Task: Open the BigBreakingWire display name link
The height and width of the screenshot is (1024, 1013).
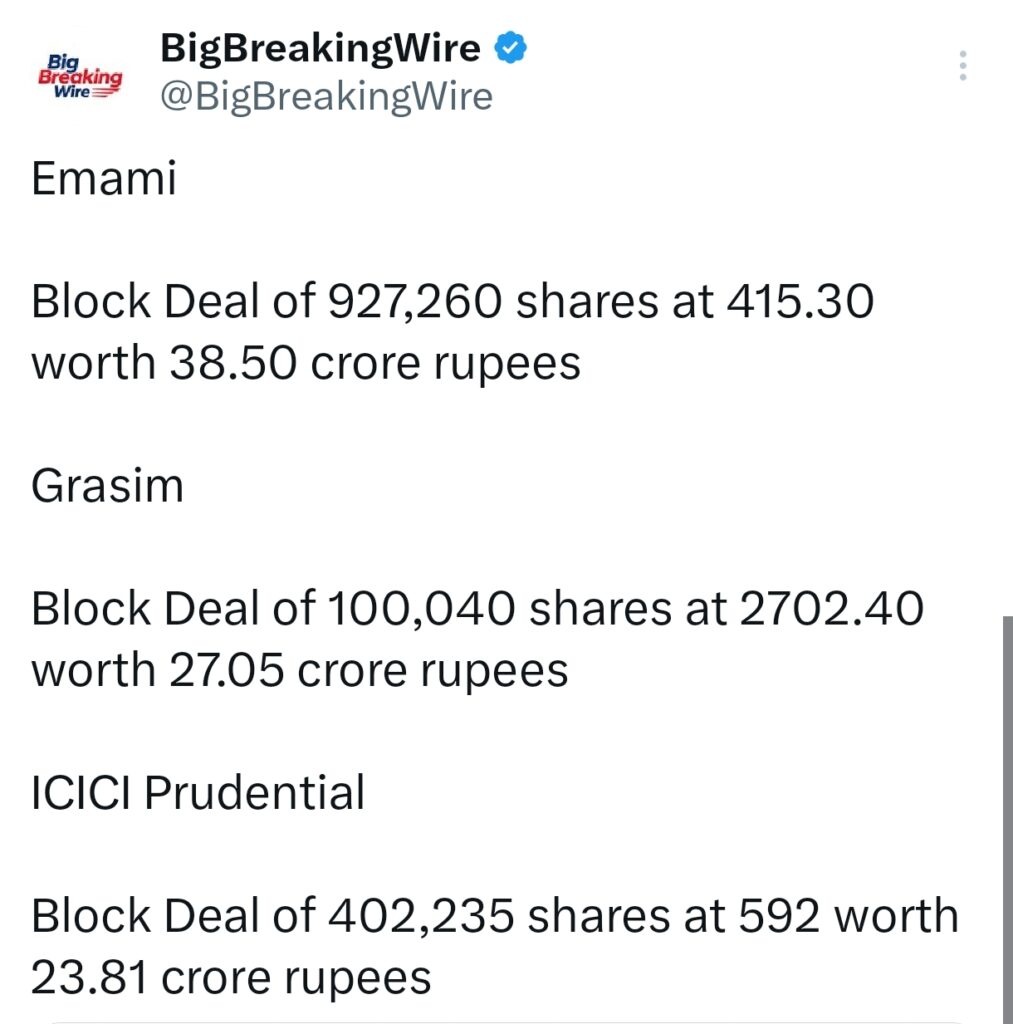Action: coord(320,46)
